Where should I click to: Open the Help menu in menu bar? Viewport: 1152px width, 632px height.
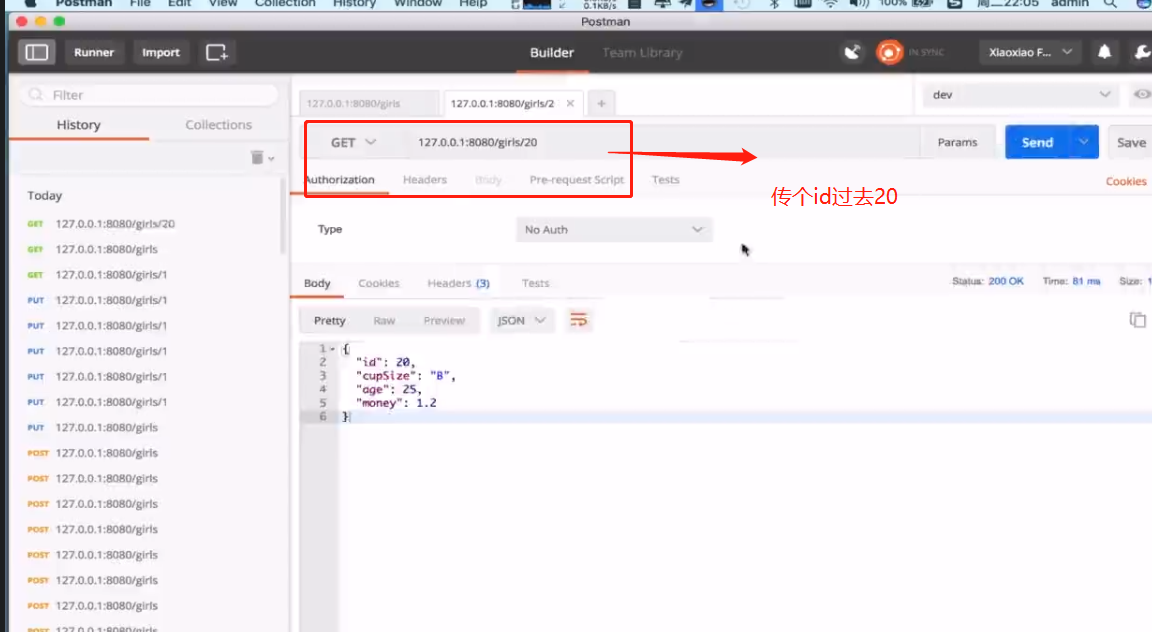pos(472,4)
